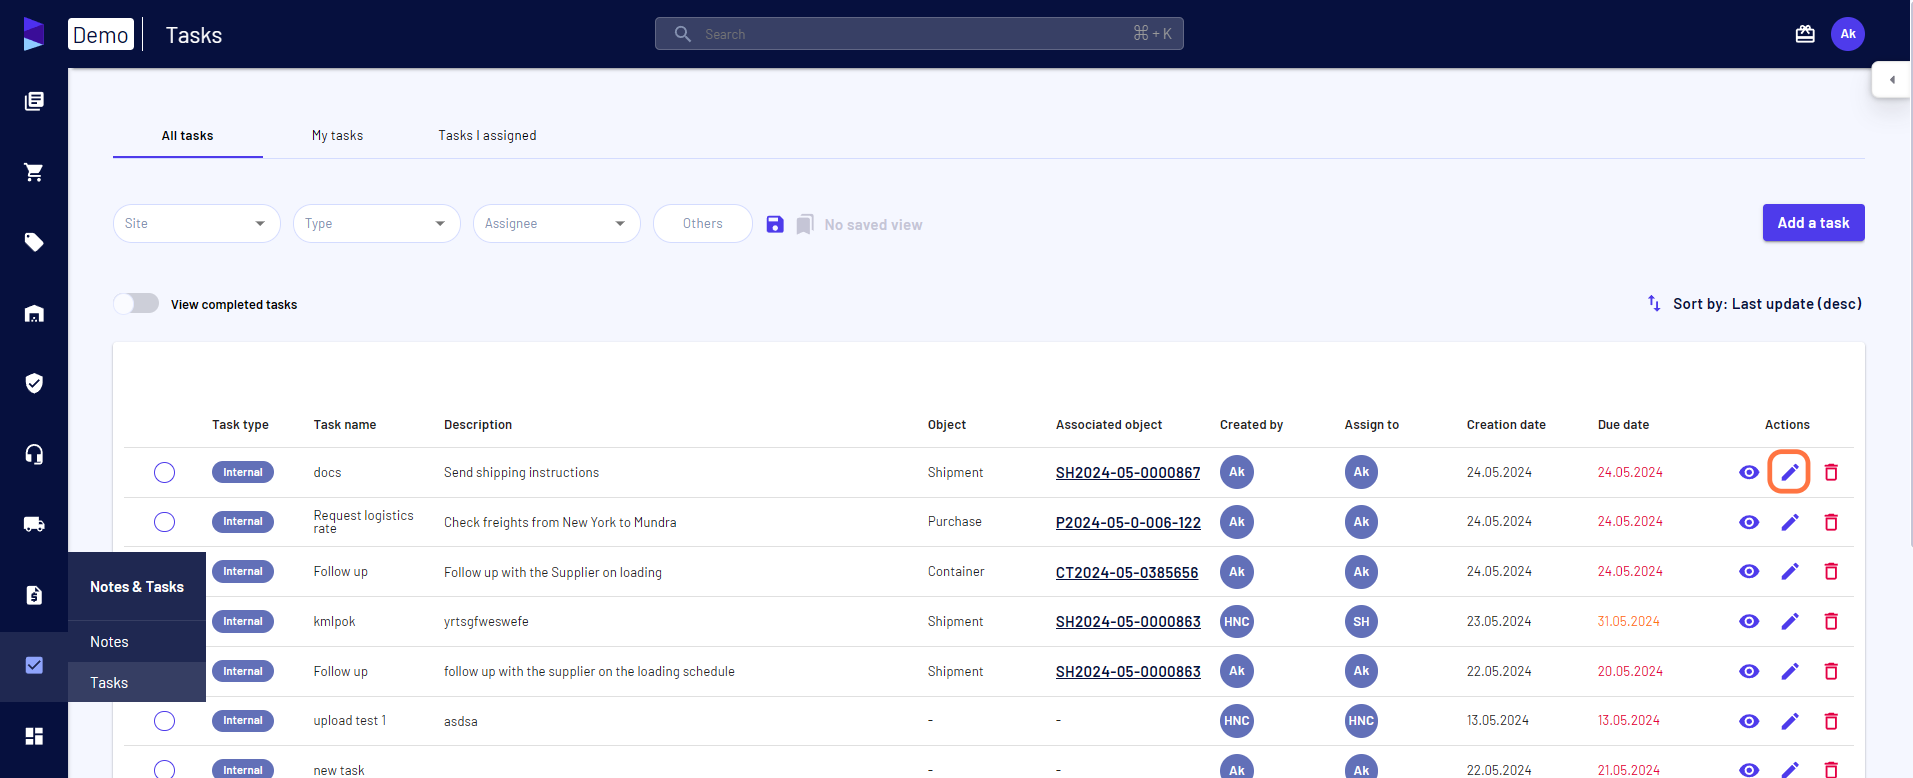
Task: Open the shield checkmark sidebar icon
Action: click(34, 383)
